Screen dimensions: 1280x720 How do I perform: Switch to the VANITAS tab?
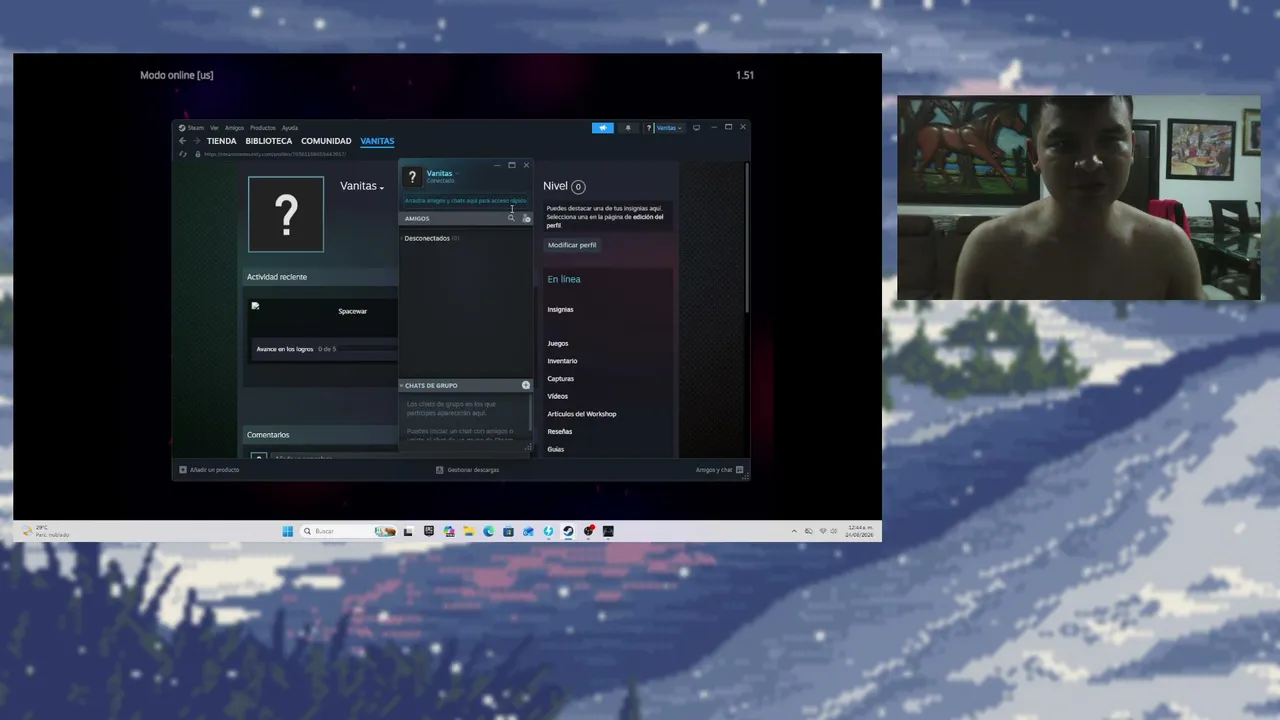tap(377, 141)
